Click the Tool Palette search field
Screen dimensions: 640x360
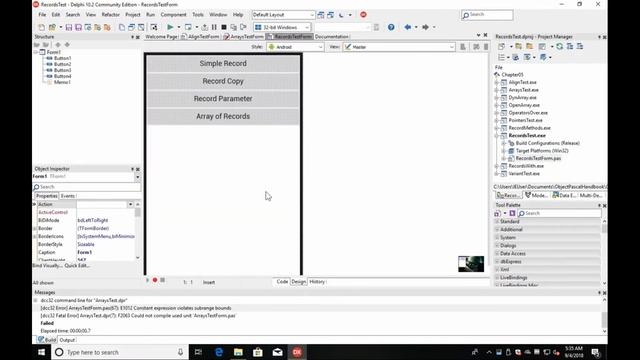click(x=559, y=213)
